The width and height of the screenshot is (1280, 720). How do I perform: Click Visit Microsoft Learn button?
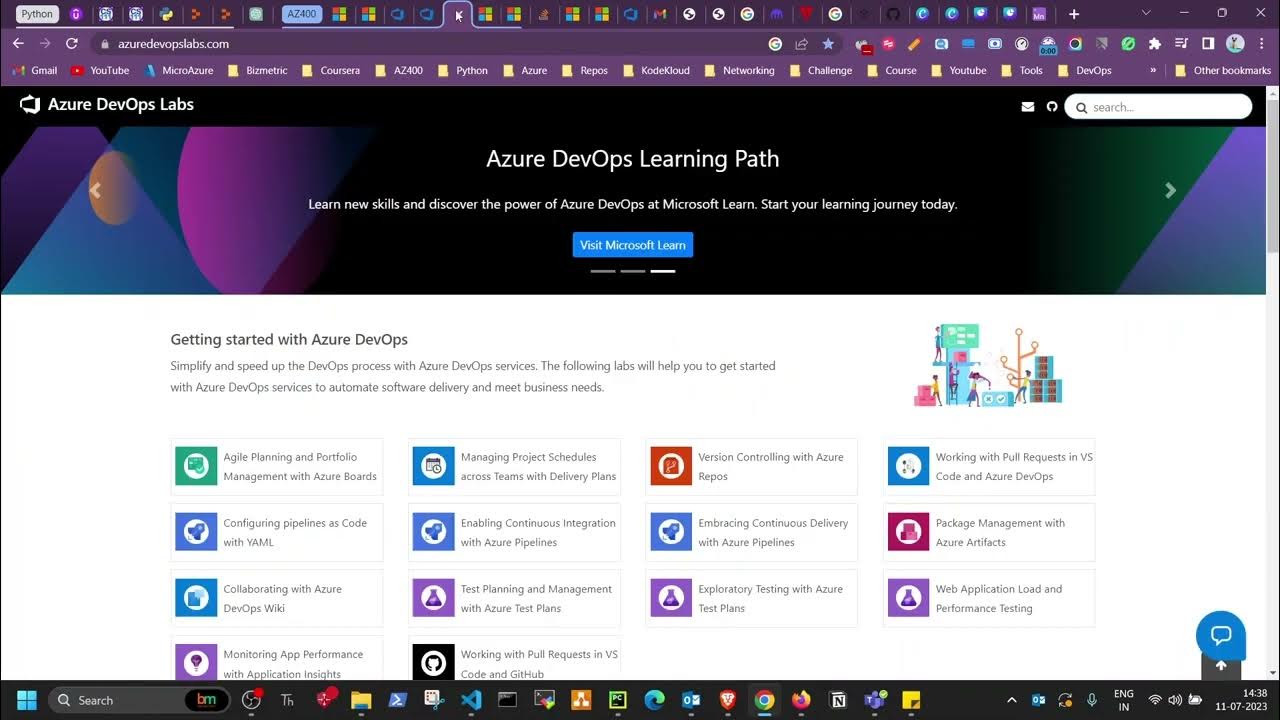tap(632, 245)
